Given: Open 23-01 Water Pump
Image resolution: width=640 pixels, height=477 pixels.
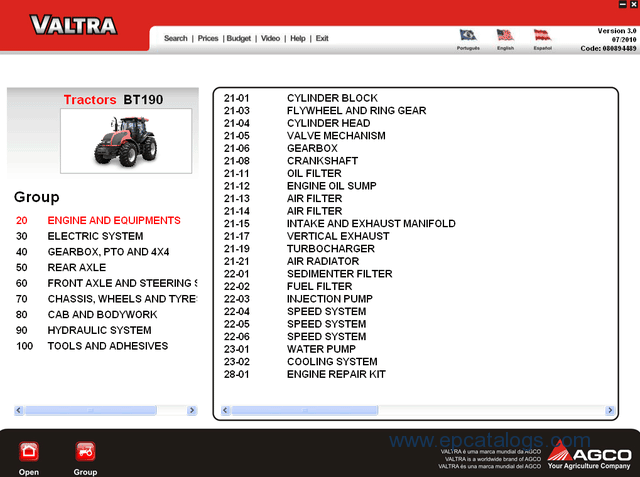Looking at the screenshot, I should 290,349.
